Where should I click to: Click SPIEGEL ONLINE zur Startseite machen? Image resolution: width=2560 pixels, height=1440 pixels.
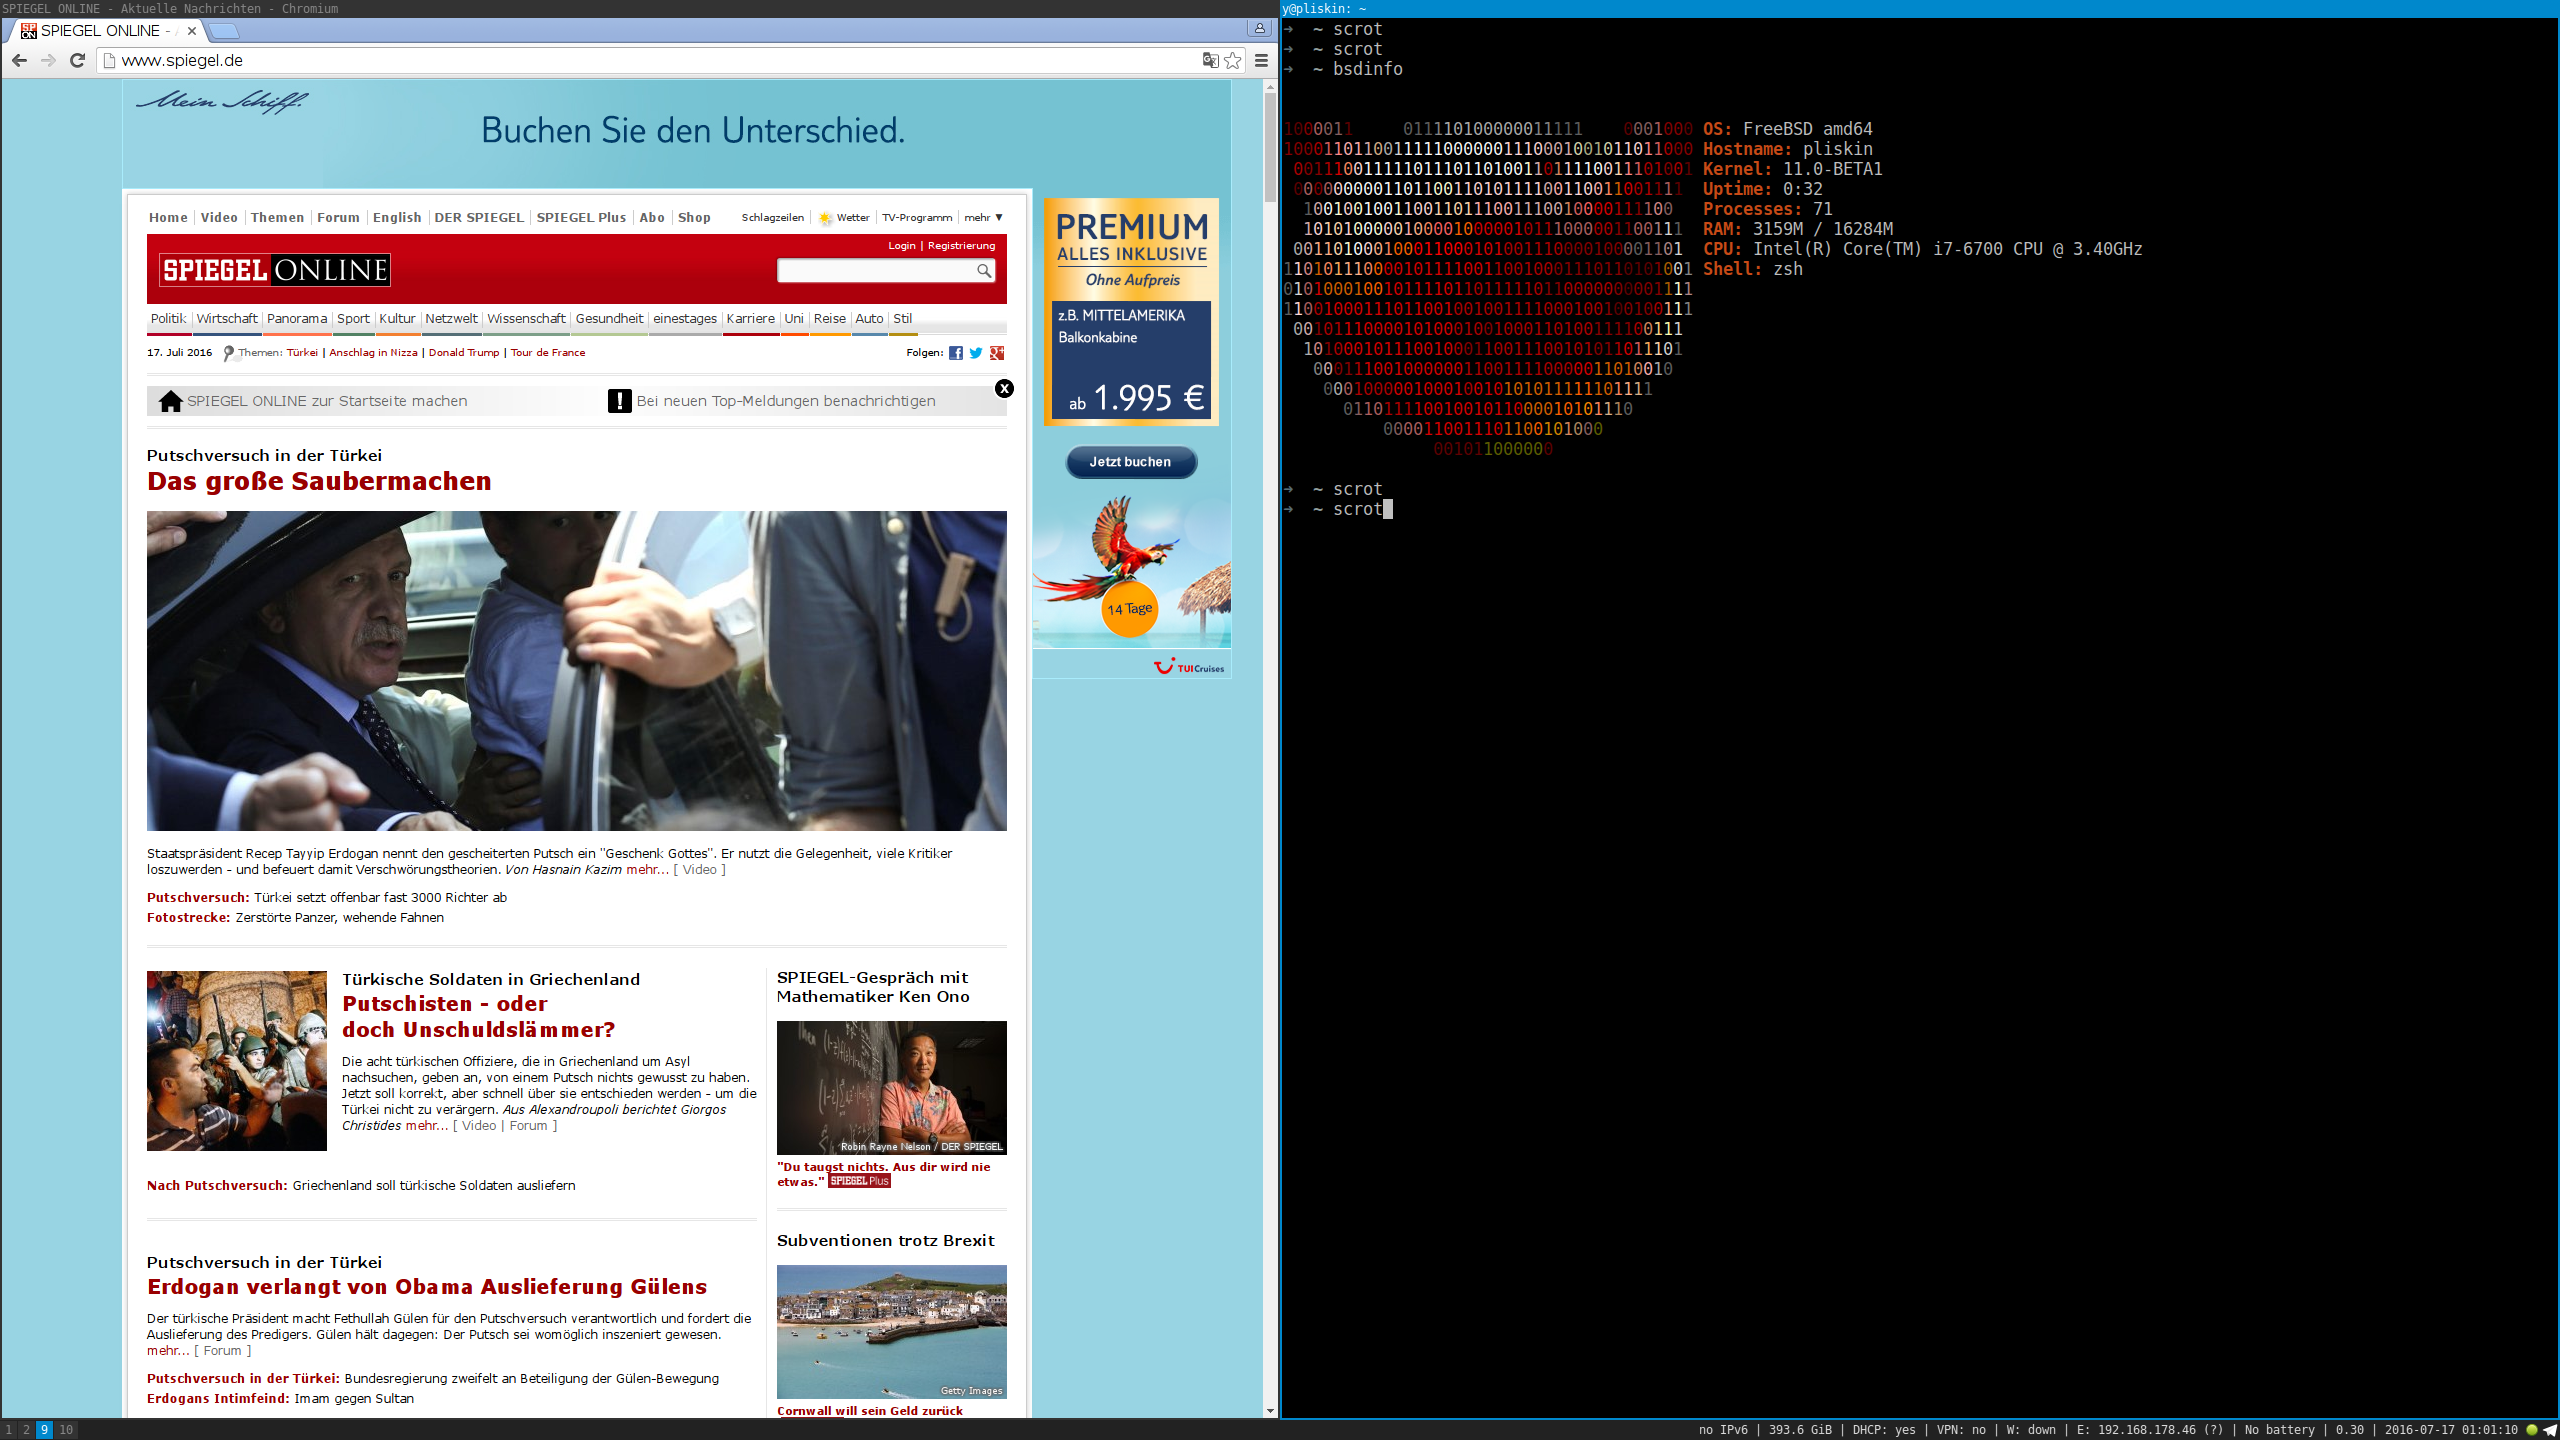click(x=327, y=401)
